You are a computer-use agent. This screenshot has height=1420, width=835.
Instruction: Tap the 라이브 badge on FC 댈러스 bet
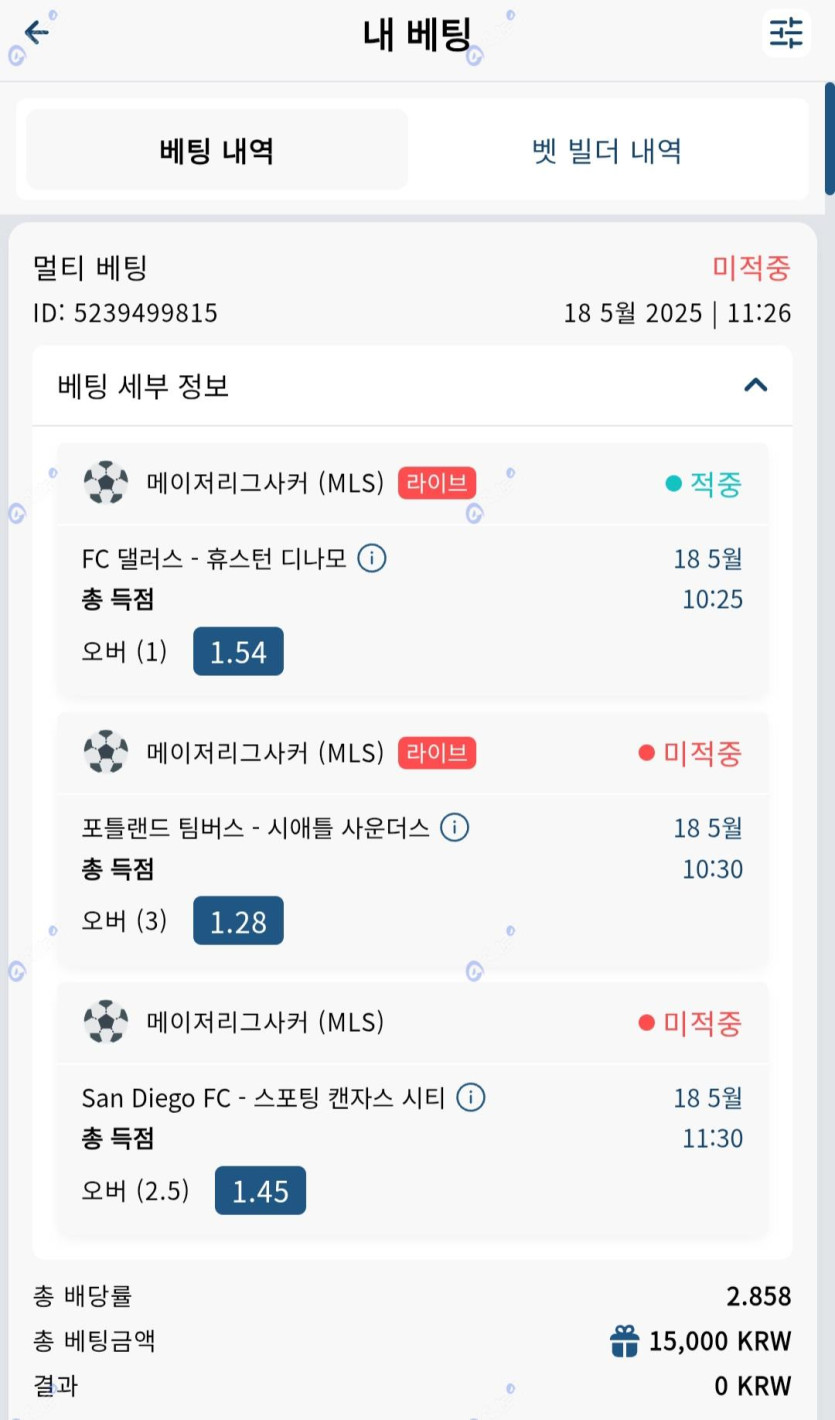point(437,483)
